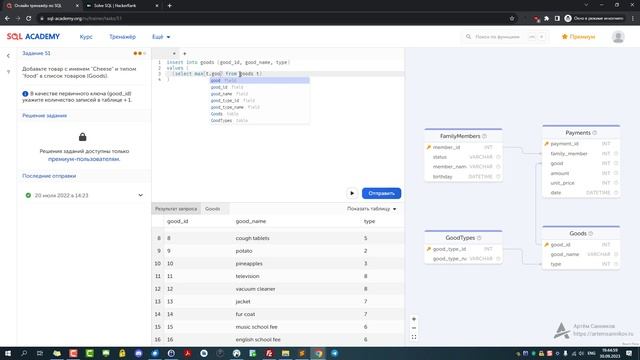Open the Показать таблицу dropdown
The height and width of the screenshot is (360, 640).
371,209
